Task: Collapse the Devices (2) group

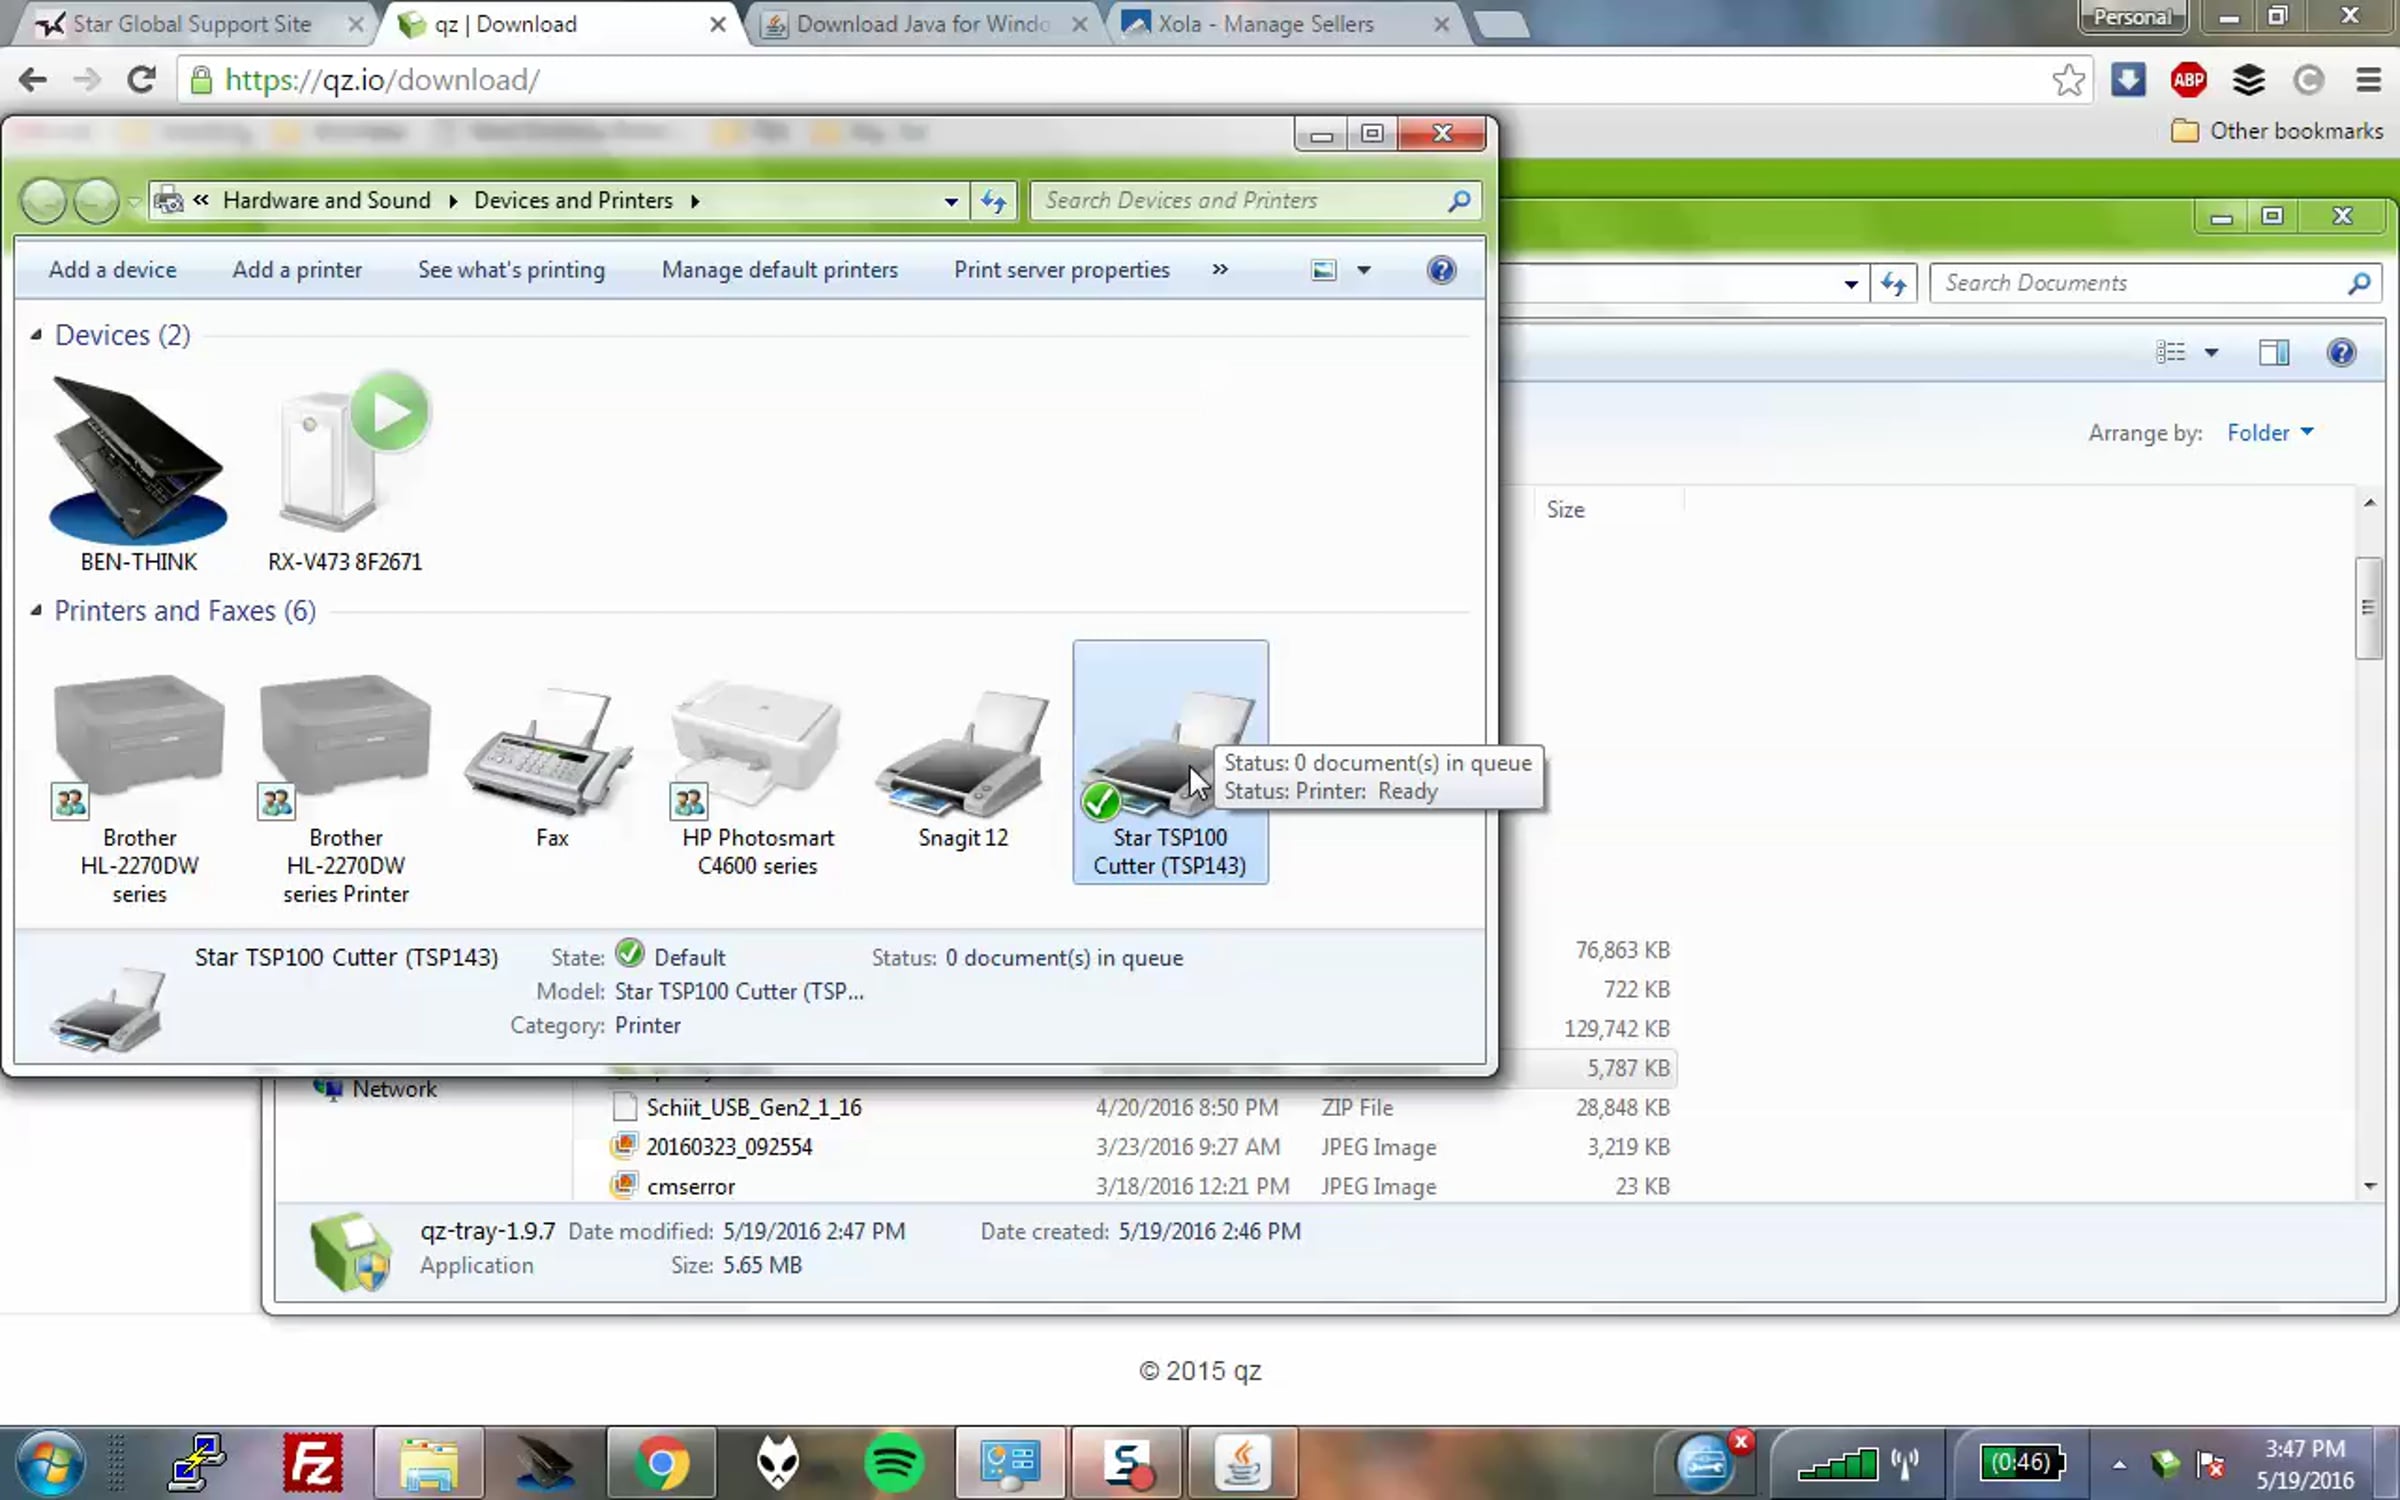Action: (x=36, y=335)
